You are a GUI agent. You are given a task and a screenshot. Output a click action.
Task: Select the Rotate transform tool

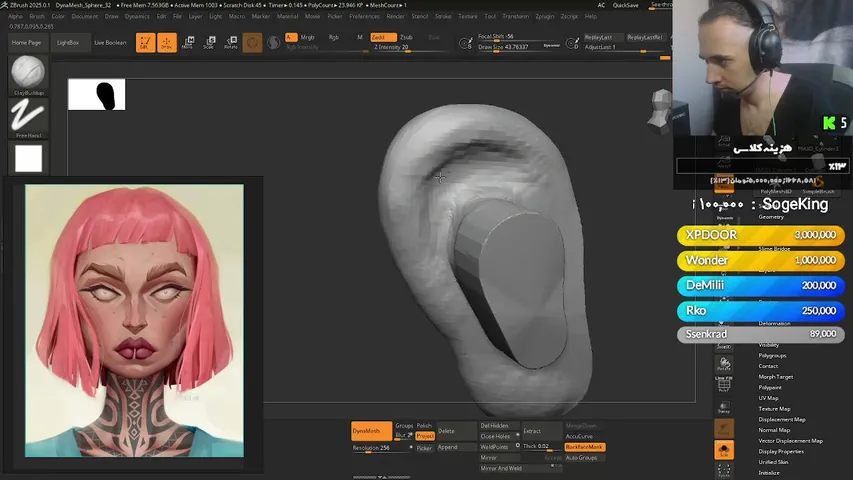[231, 42]
